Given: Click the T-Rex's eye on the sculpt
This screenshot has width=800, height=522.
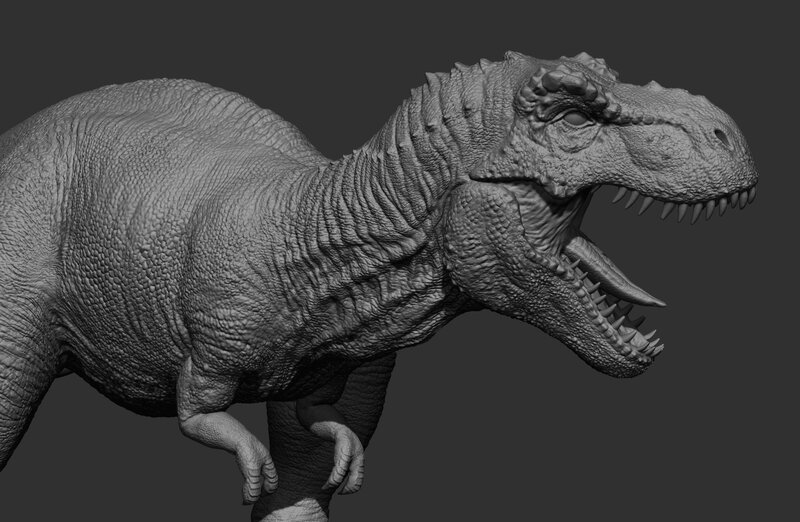Looking at the screenshot, I should tap(577, 118).
